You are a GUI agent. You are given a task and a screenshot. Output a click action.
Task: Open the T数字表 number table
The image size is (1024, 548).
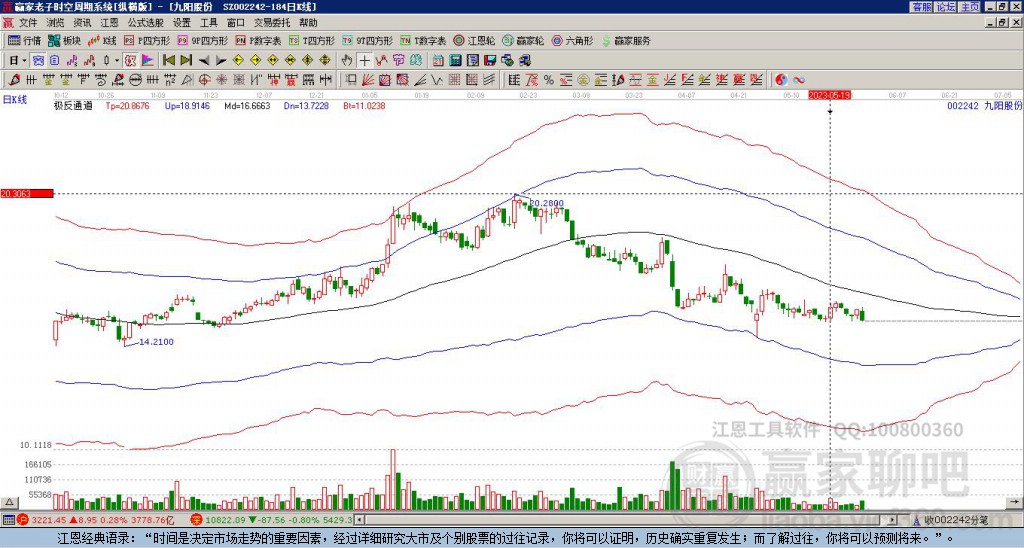423,40
